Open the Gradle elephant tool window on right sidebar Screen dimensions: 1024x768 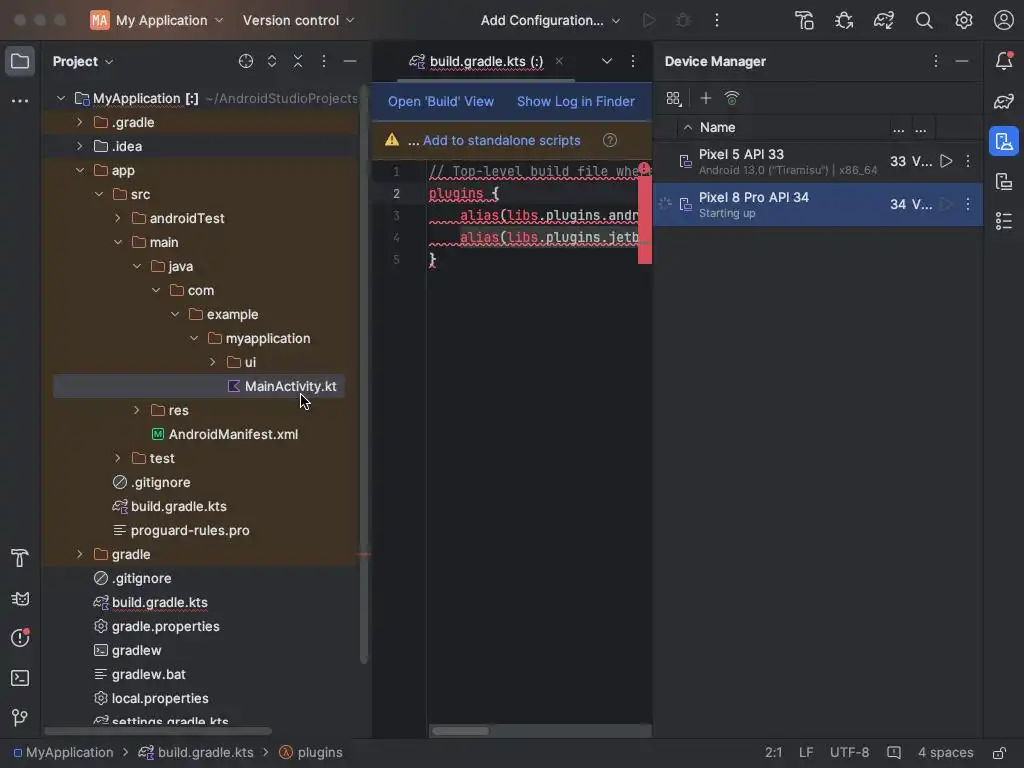click(x=1004, y=101)
